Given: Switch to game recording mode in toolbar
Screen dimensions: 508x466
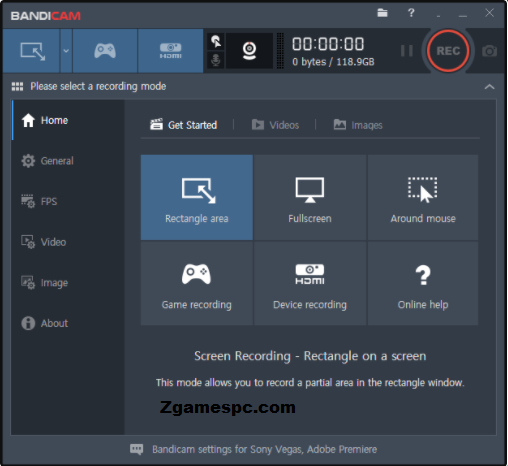Looking at the screenshot, I should tap(105, 51).
